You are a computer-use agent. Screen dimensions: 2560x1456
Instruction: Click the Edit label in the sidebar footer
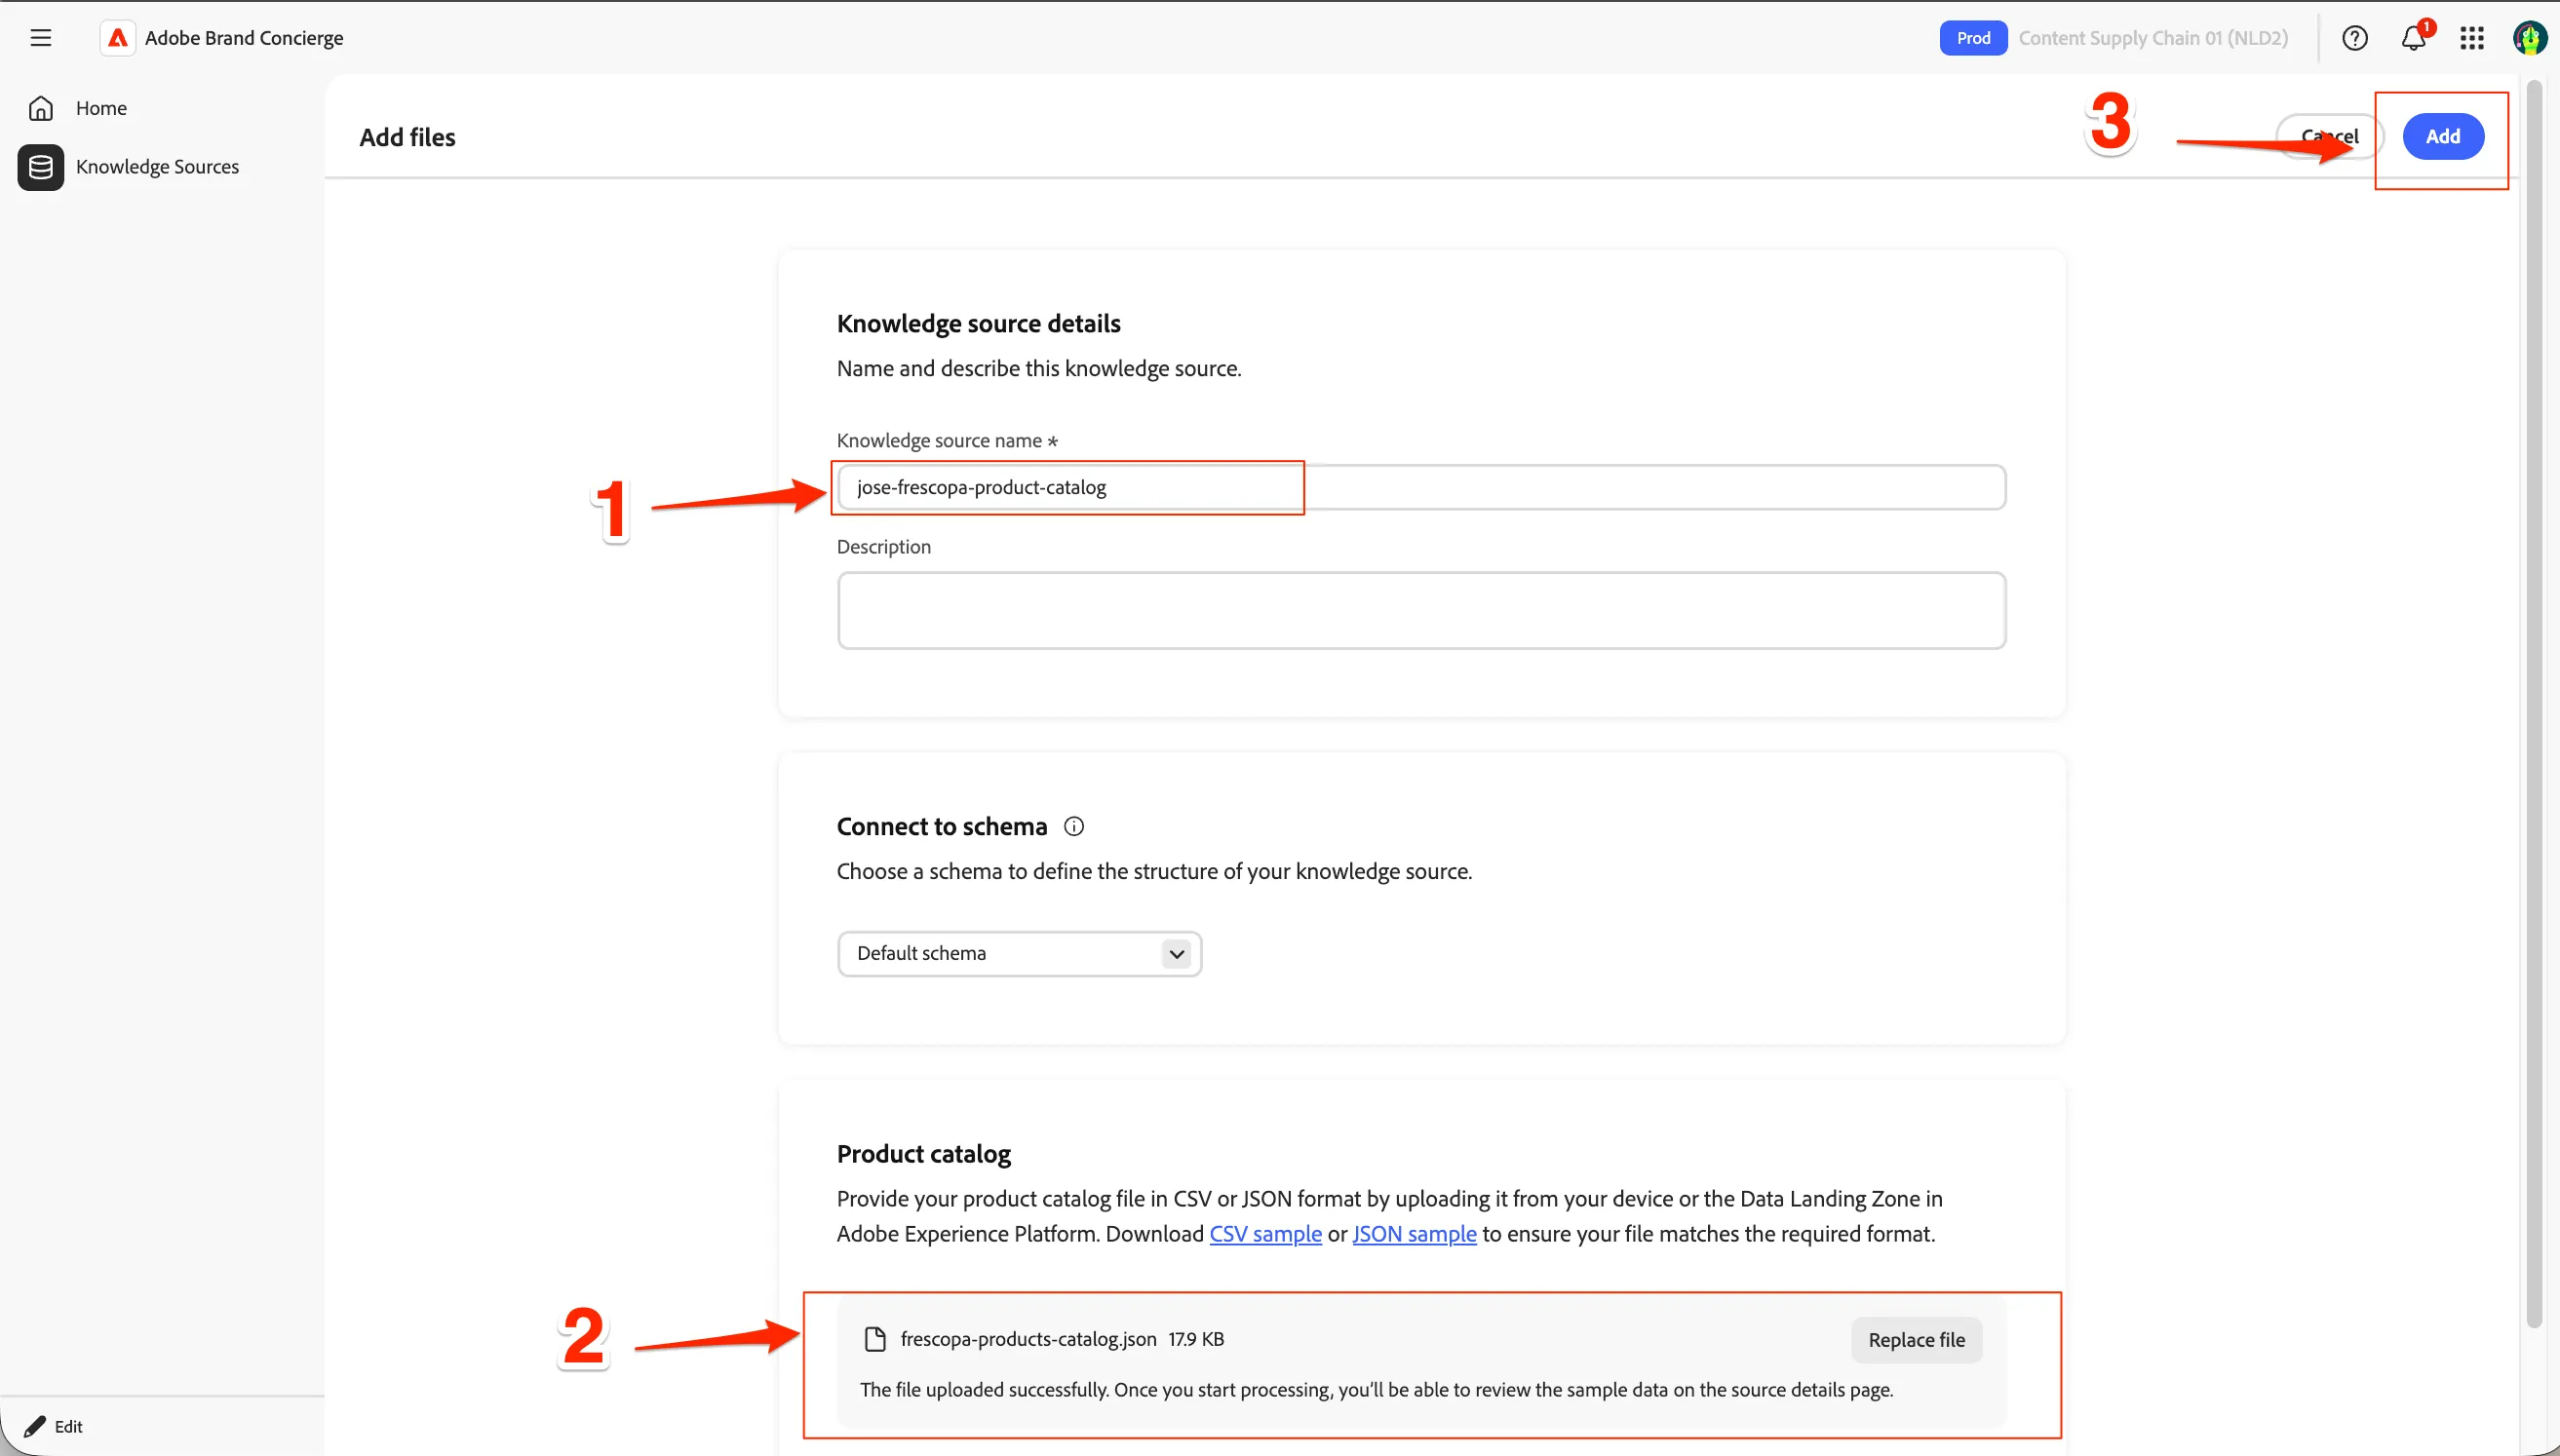point(68,1426)
